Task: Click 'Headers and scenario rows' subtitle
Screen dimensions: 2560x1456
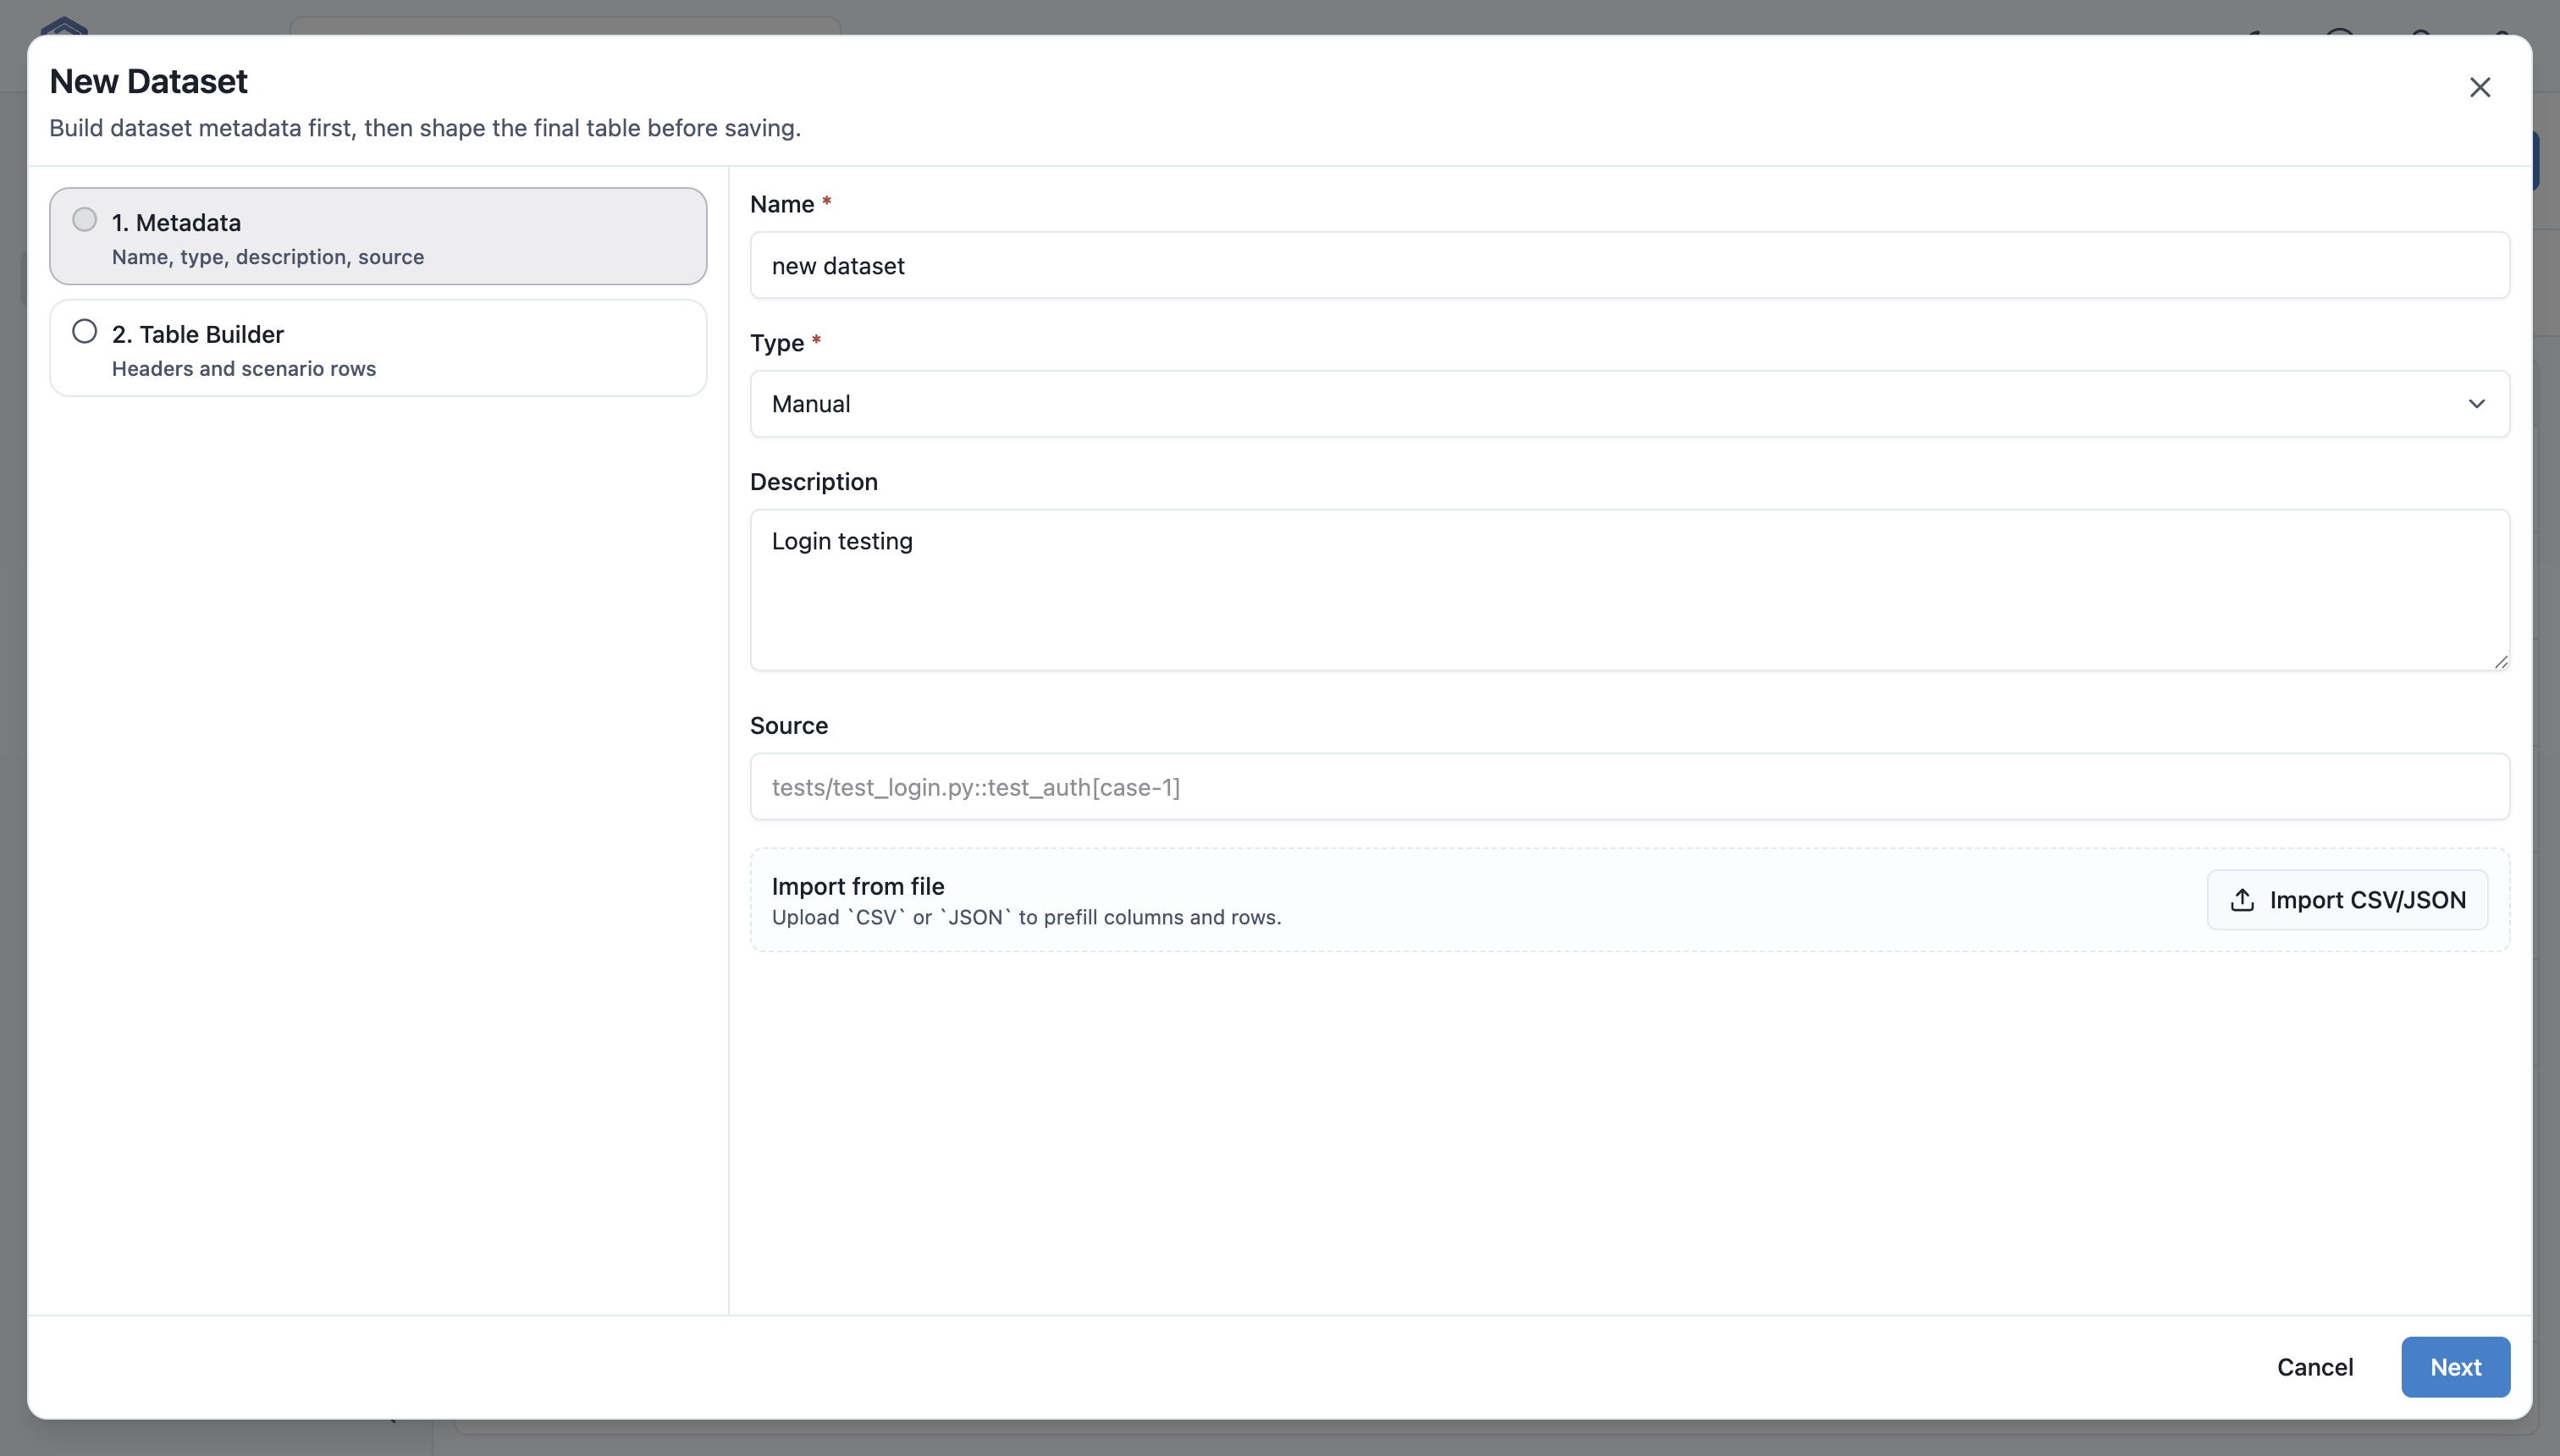Action: coord(244,369)
